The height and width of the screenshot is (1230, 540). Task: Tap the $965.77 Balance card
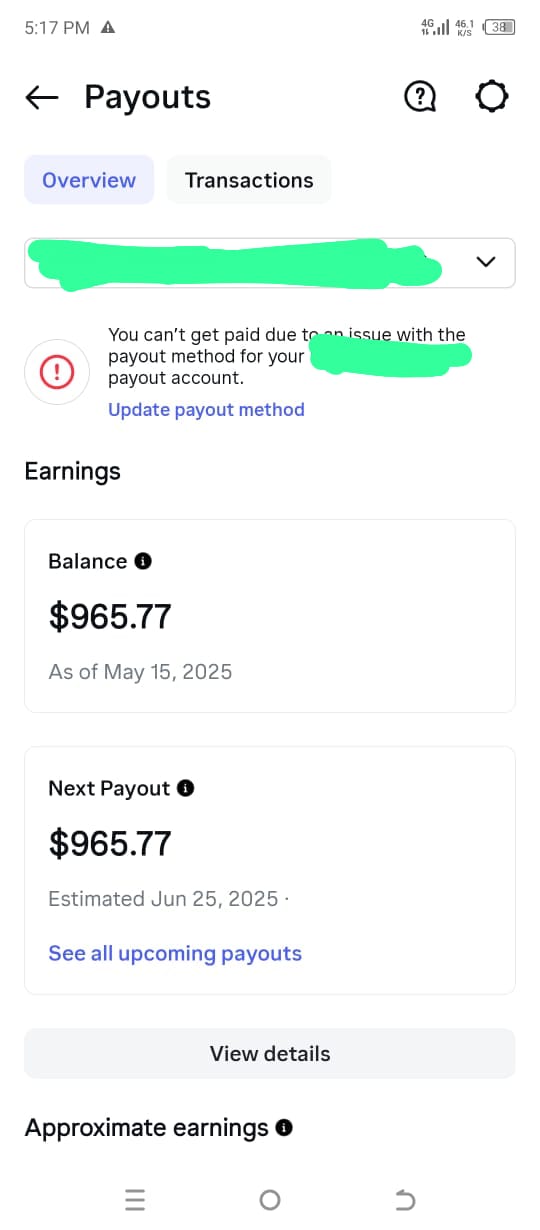pyautogui.click(x=270, y=616)
